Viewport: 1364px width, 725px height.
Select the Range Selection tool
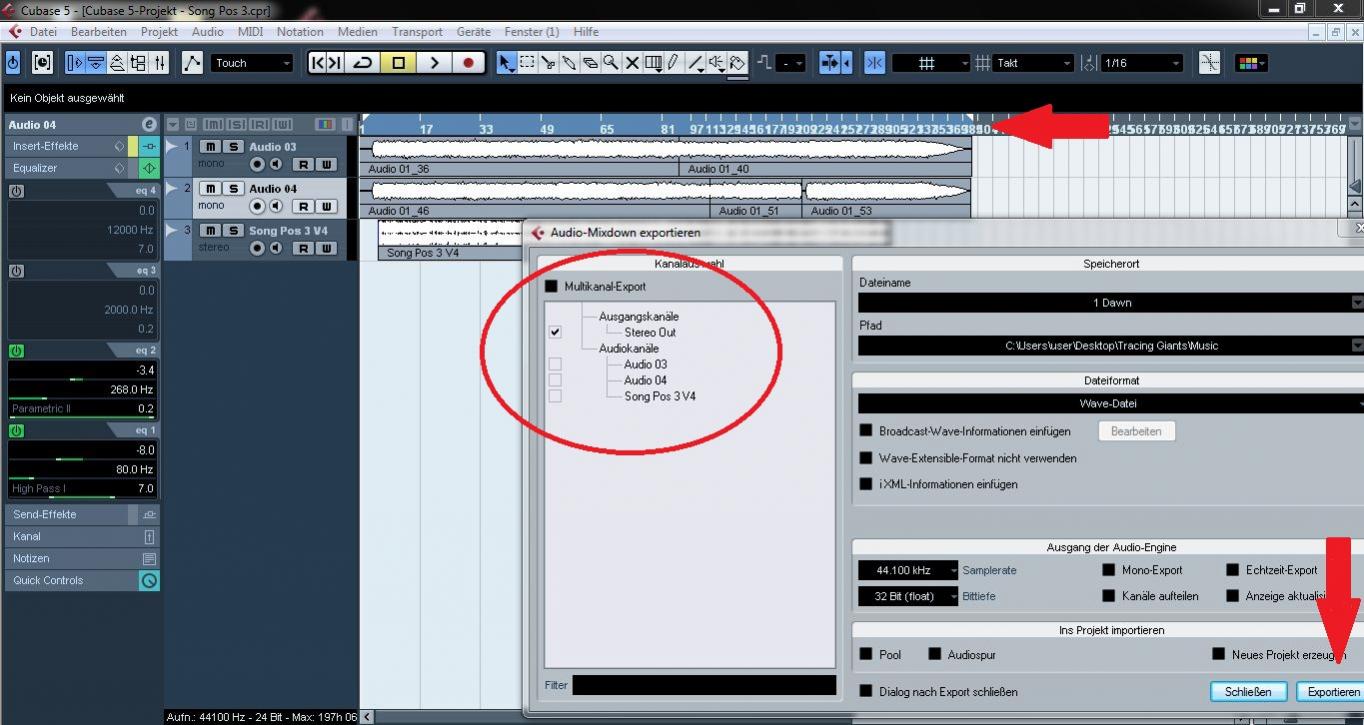527,63
